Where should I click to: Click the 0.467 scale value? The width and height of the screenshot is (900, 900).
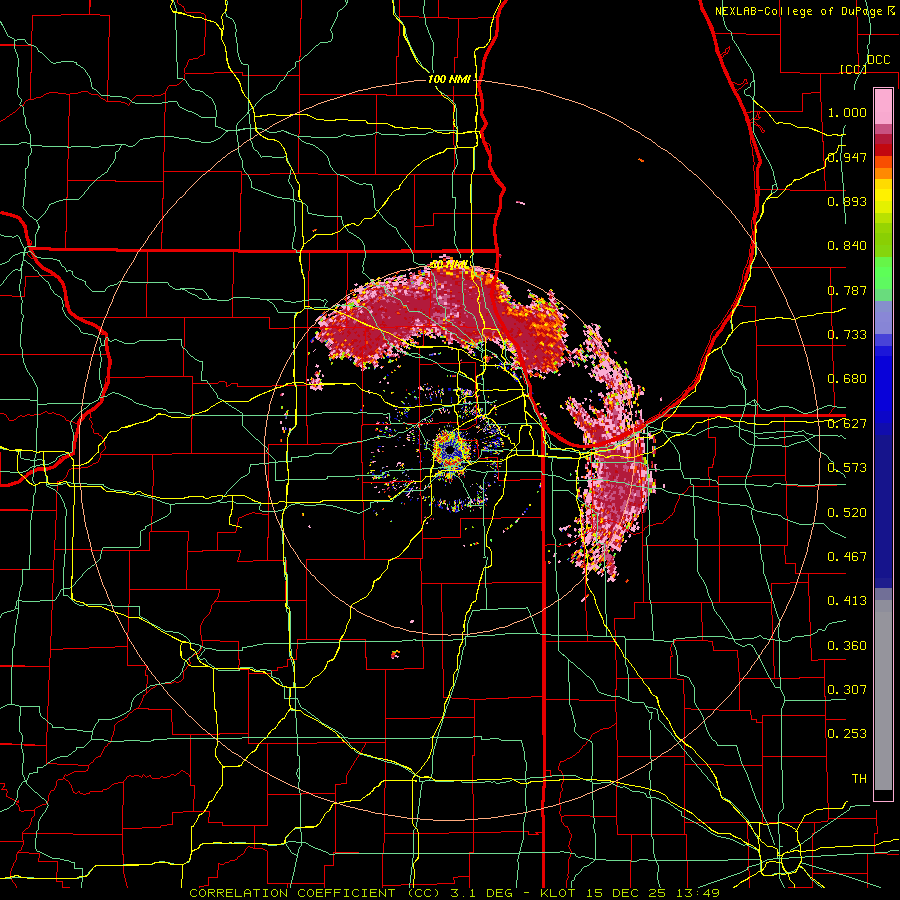[847, 557]
